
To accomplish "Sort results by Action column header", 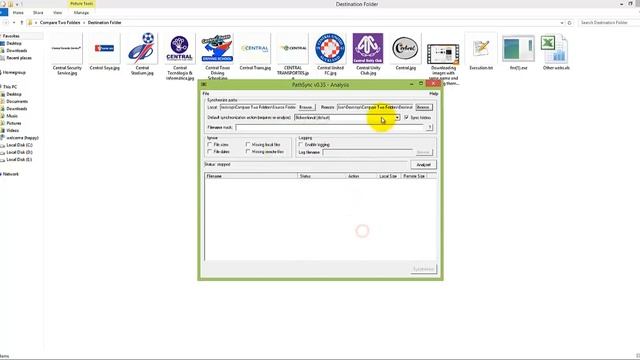I will click(361, 176).
